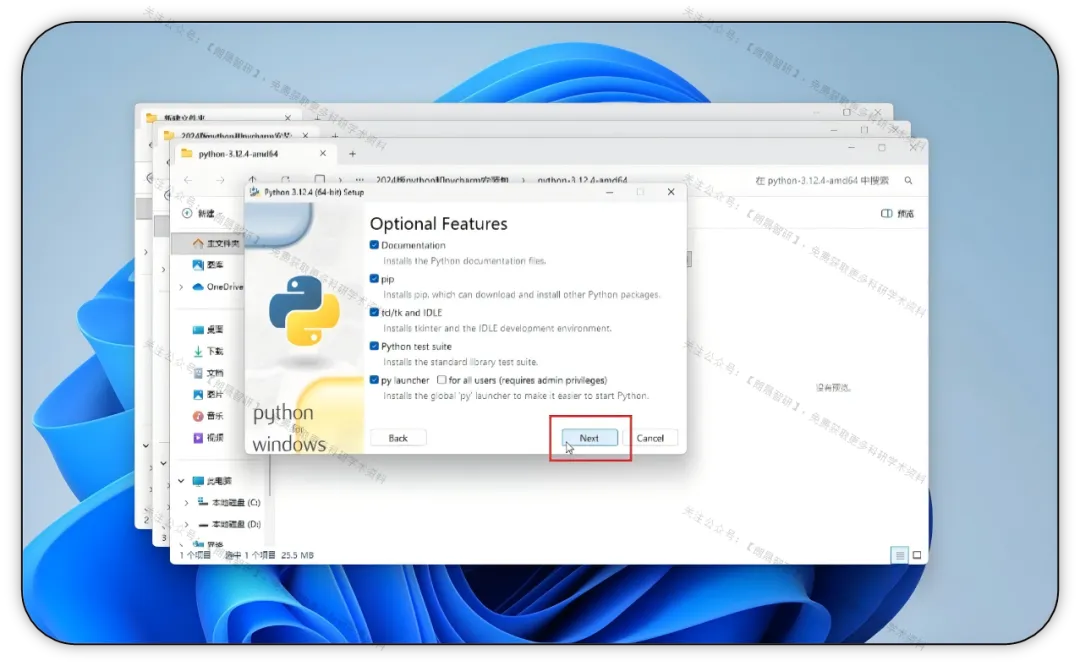Click the python-3.12.4-amd64 breadcrumb segment
The width and height of the screenshot is (1080, 666).
click(x=582, y=180)
